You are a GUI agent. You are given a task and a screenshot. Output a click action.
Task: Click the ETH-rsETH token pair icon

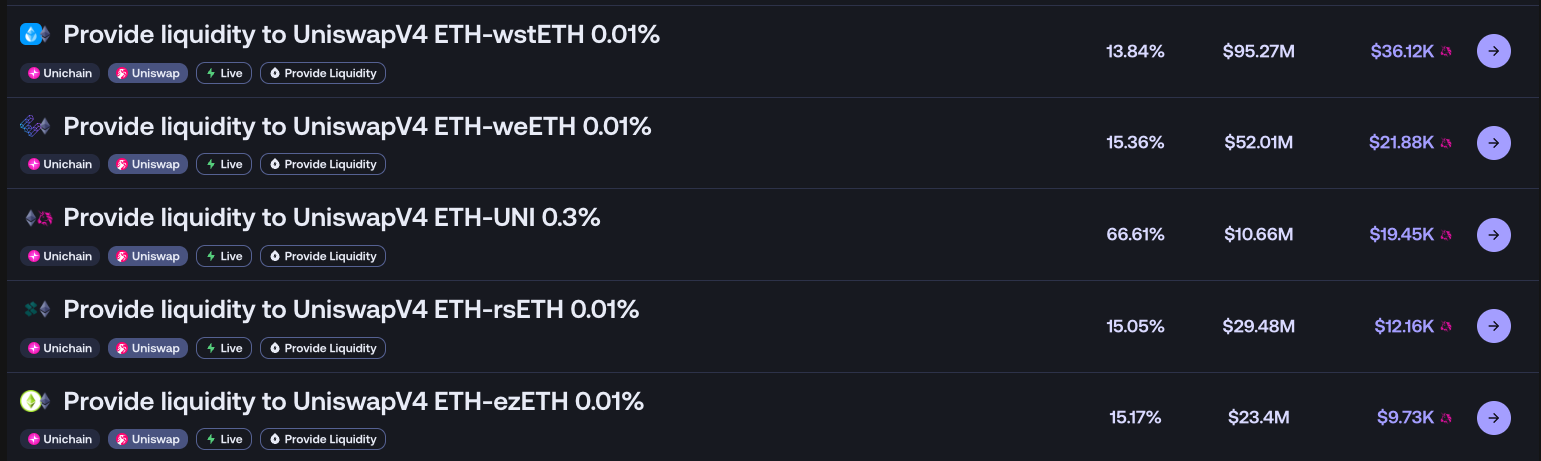36,310
